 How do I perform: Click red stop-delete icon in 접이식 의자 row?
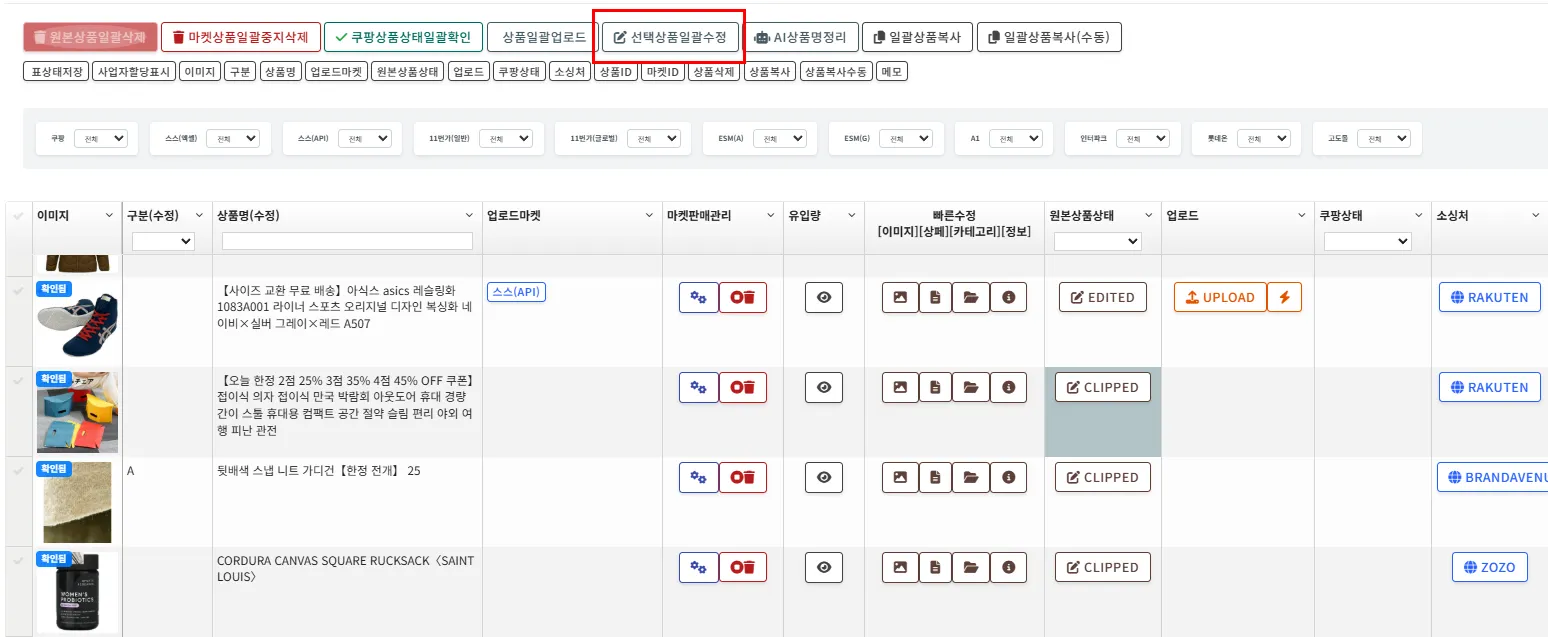coord(743,387)
